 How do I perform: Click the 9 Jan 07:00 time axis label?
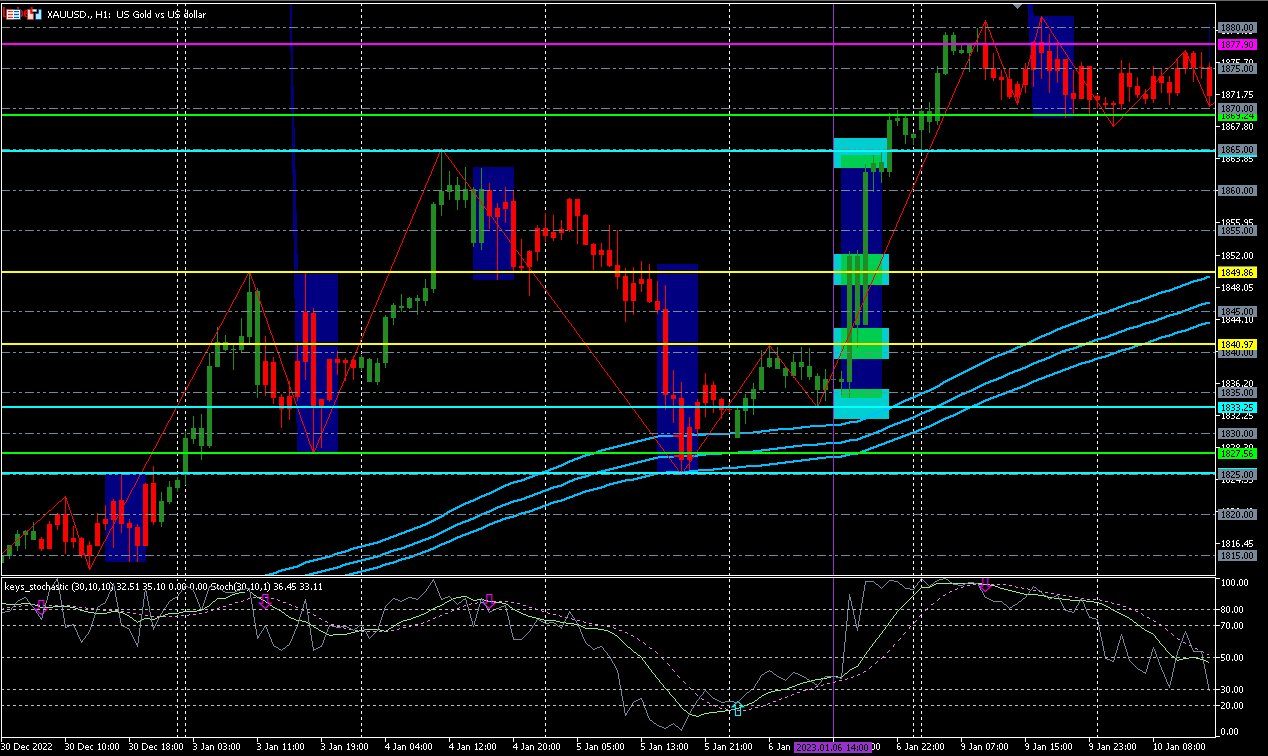click(985, 747)
